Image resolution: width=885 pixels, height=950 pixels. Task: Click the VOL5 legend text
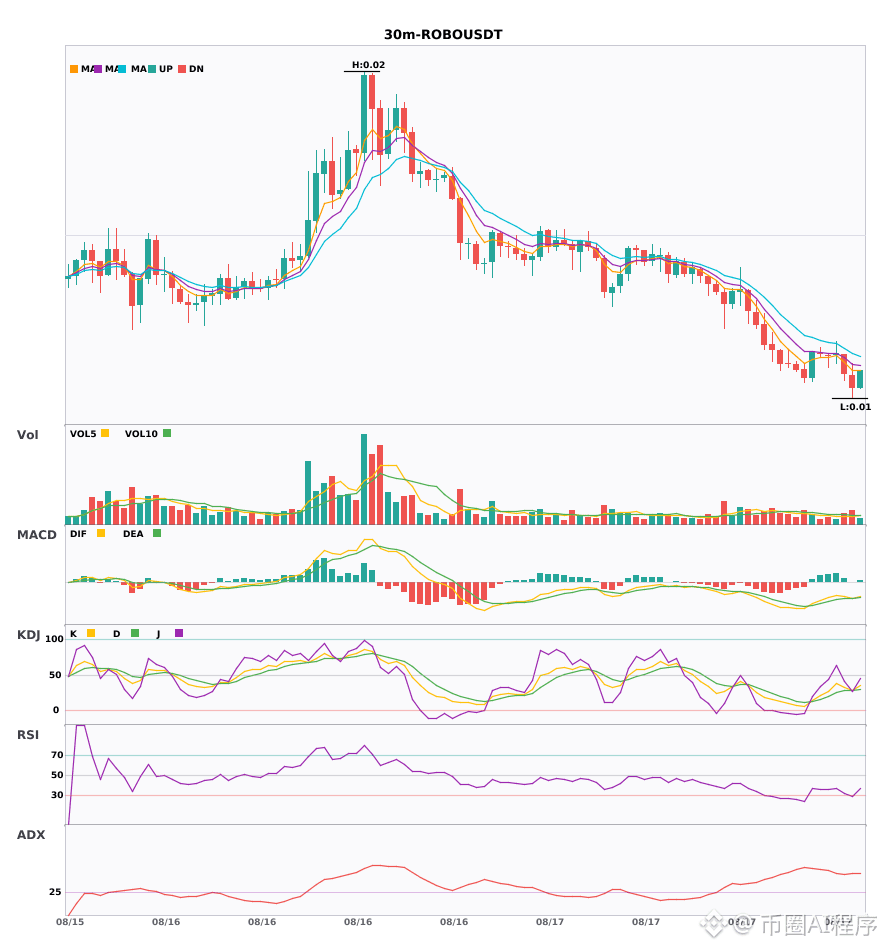click(x=83, y=434)
